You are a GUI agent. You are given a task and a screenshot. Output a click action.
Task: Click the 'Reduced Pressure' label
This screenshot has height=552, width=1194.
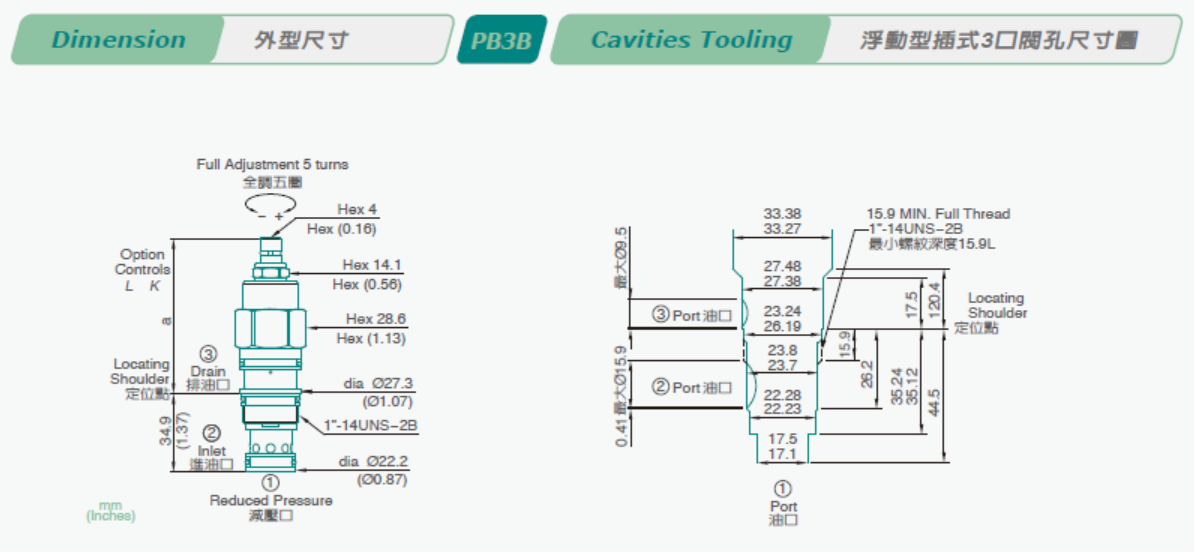click(x=271, y=501)
